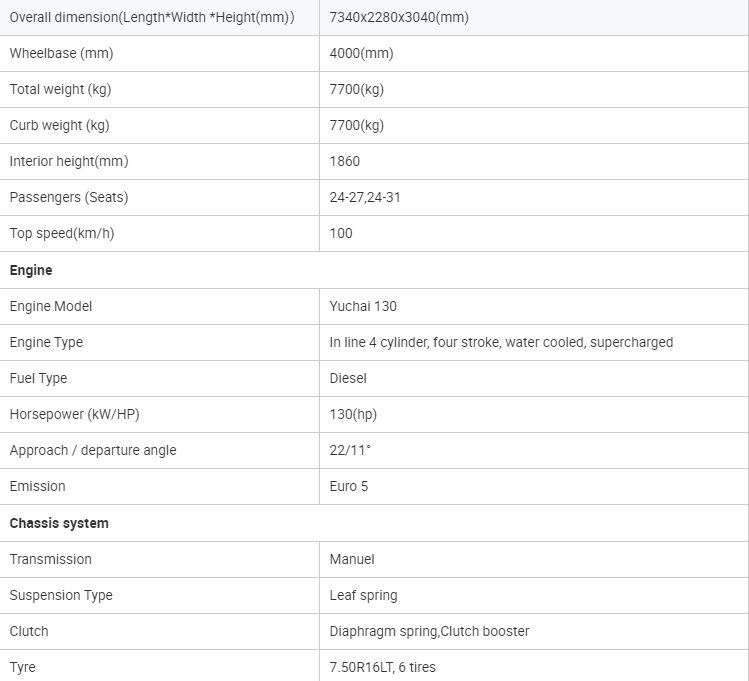Click the overall dimension value 7340x2280x3040(mm)

[399, 17]
